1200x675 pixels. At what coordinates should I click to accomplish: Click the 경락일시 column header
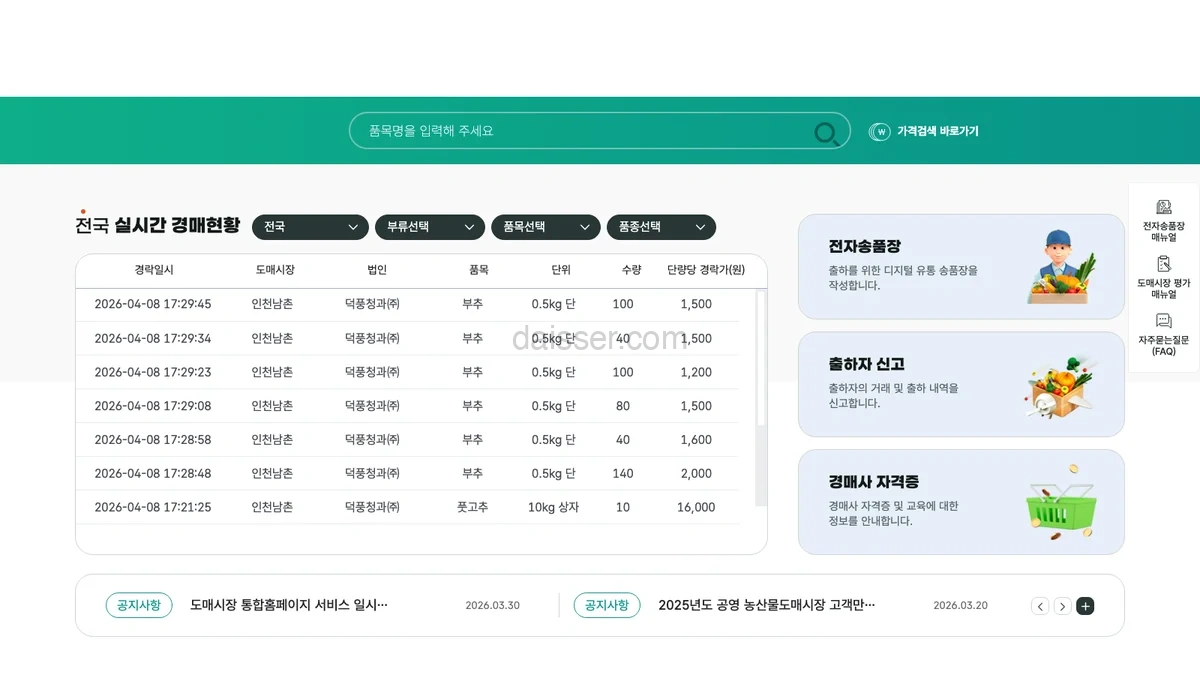pos(154,270)
